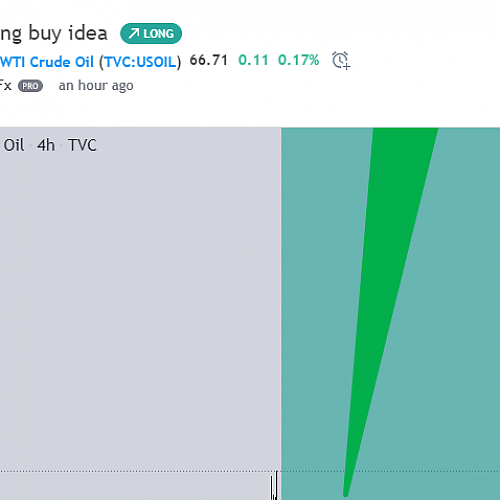Click the 0.11 price change value
500x500 pixels.
coord(253,60)
